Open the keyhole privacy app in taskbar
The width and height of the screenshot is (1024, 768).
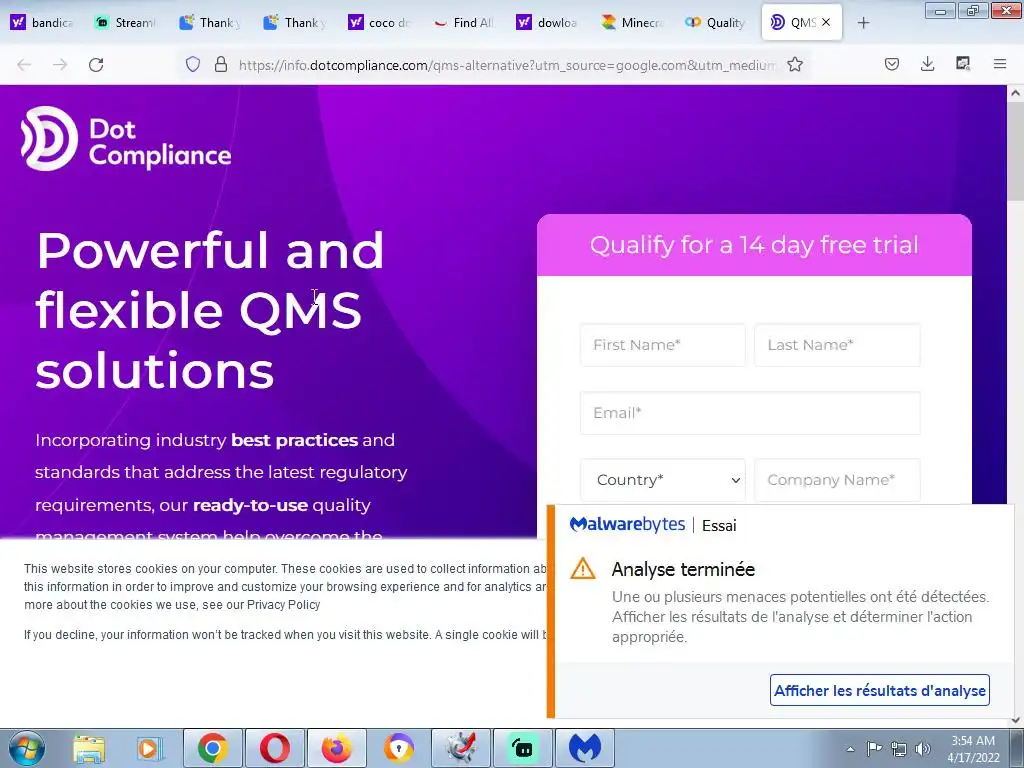398,748
